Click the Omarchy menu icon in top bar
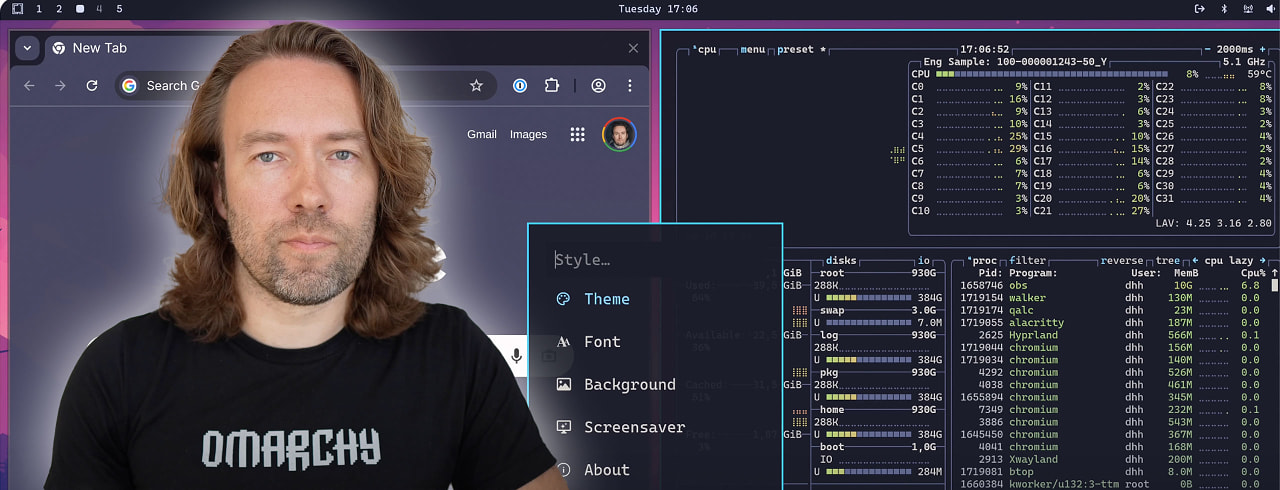 pyautogui.click(x=17, y=9)
